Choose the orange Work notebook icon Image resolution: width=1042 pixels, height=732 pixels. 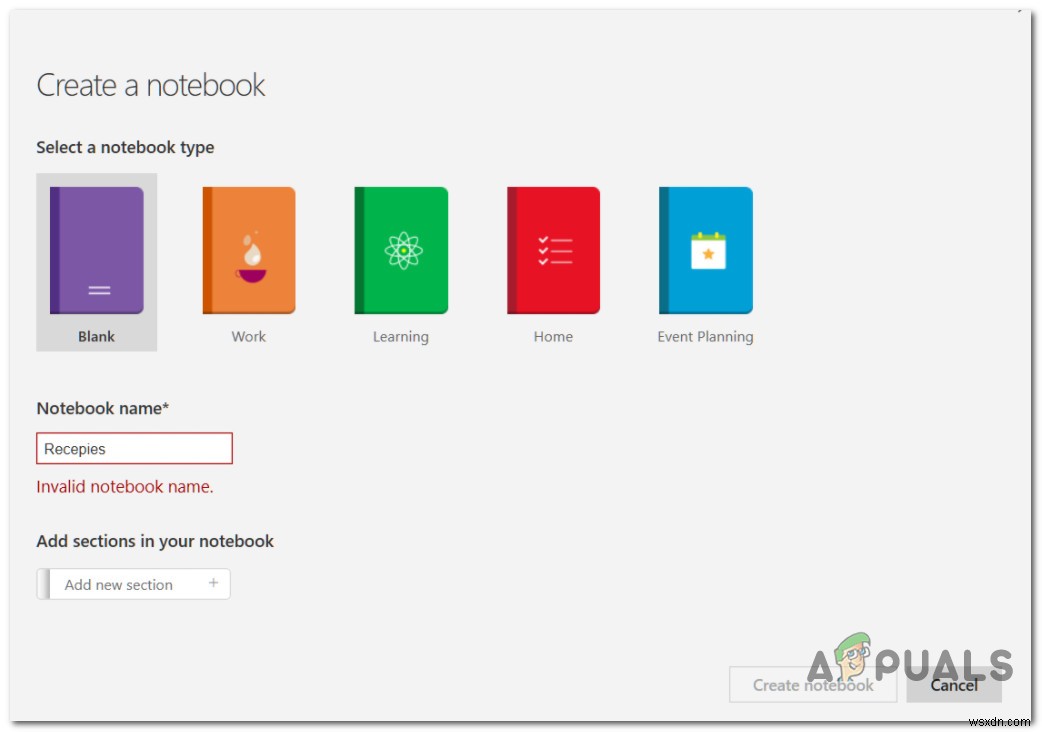tap(249, 250)
